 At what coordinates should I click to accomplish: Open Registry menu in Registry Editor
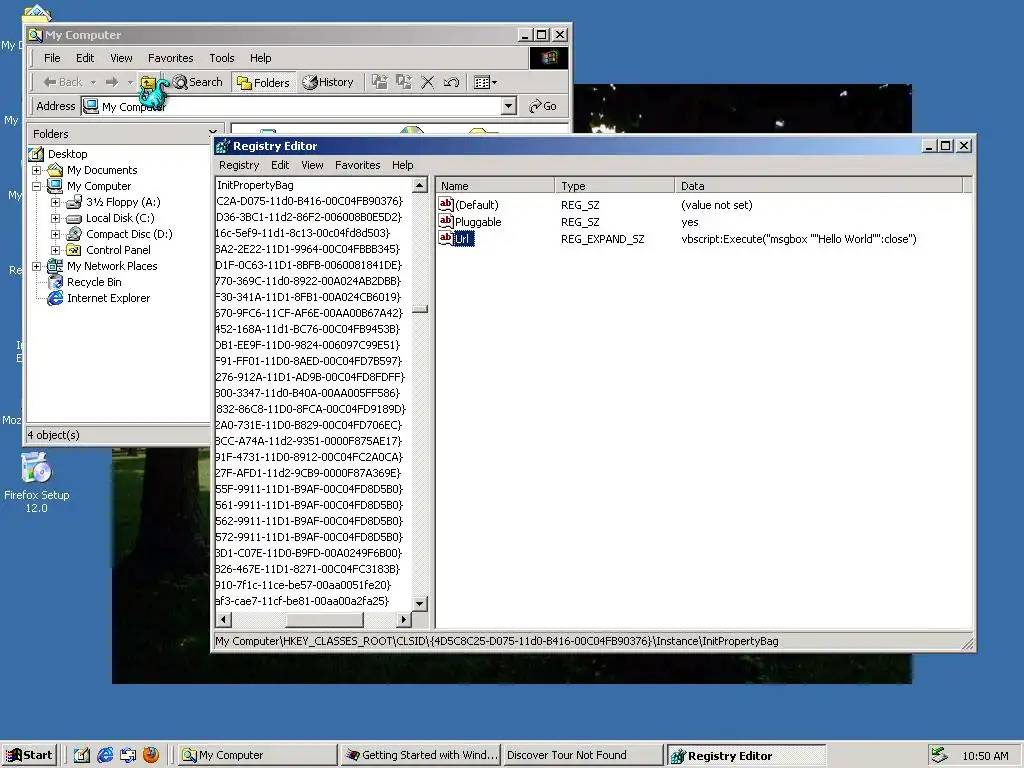click(x=239, y=165)
